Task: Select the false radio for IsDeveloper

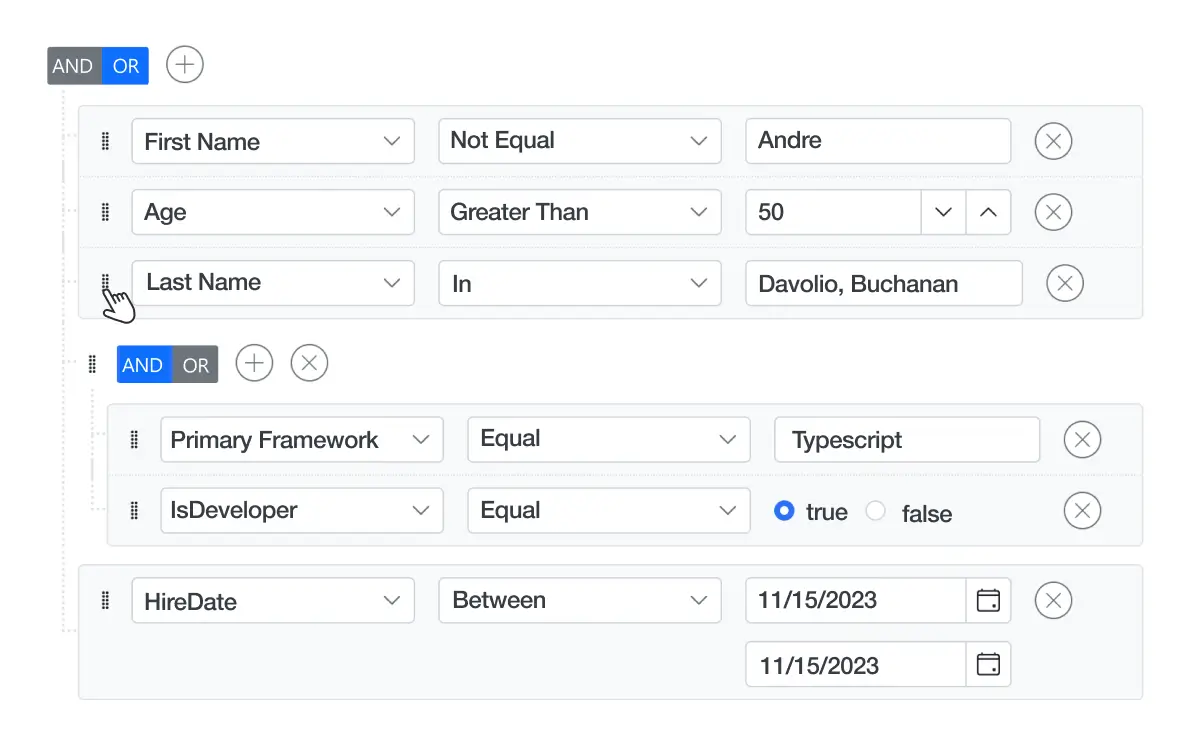Action: click(x=876, y=511)
